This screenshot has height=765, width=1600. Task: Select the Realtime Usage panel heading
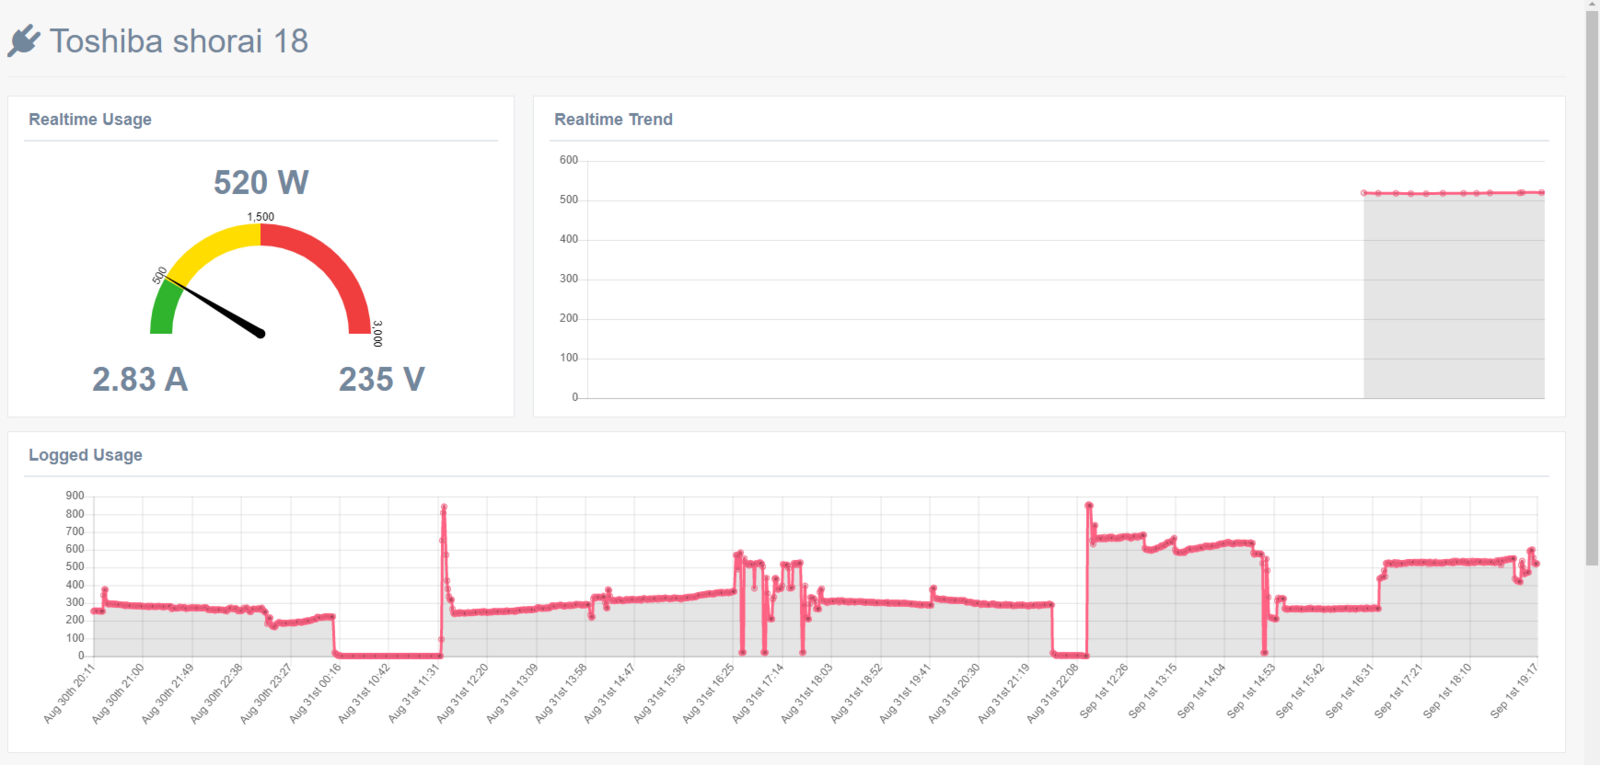[x=90, y=119]
